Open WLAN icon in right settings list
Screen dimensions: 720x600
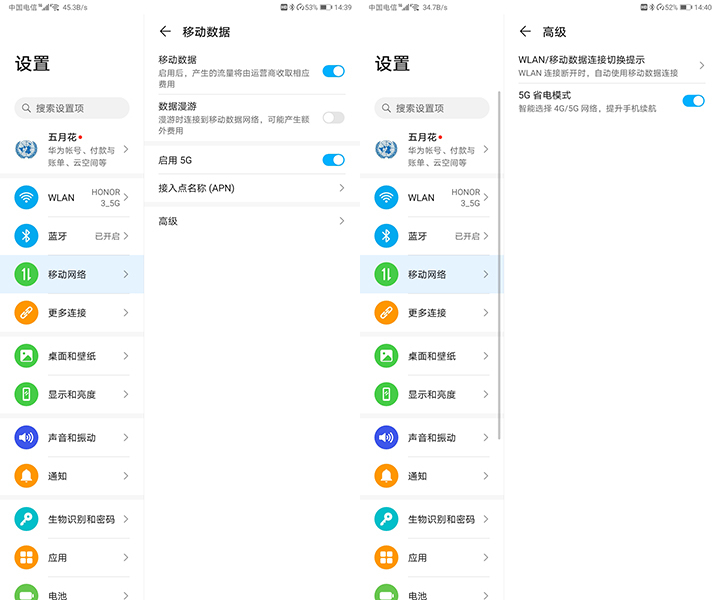[x=386, y=197]
